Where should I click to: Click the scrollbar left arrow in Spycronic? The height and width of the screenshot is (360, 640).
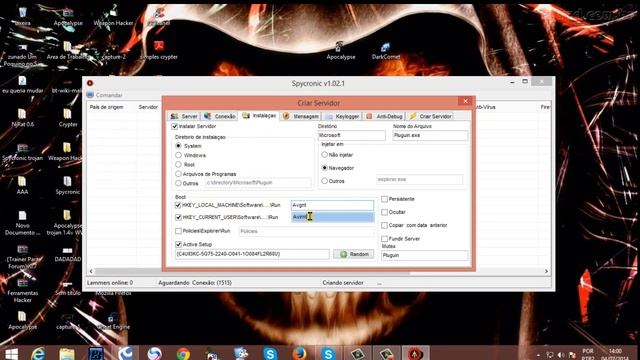click(x=91, y=271)
